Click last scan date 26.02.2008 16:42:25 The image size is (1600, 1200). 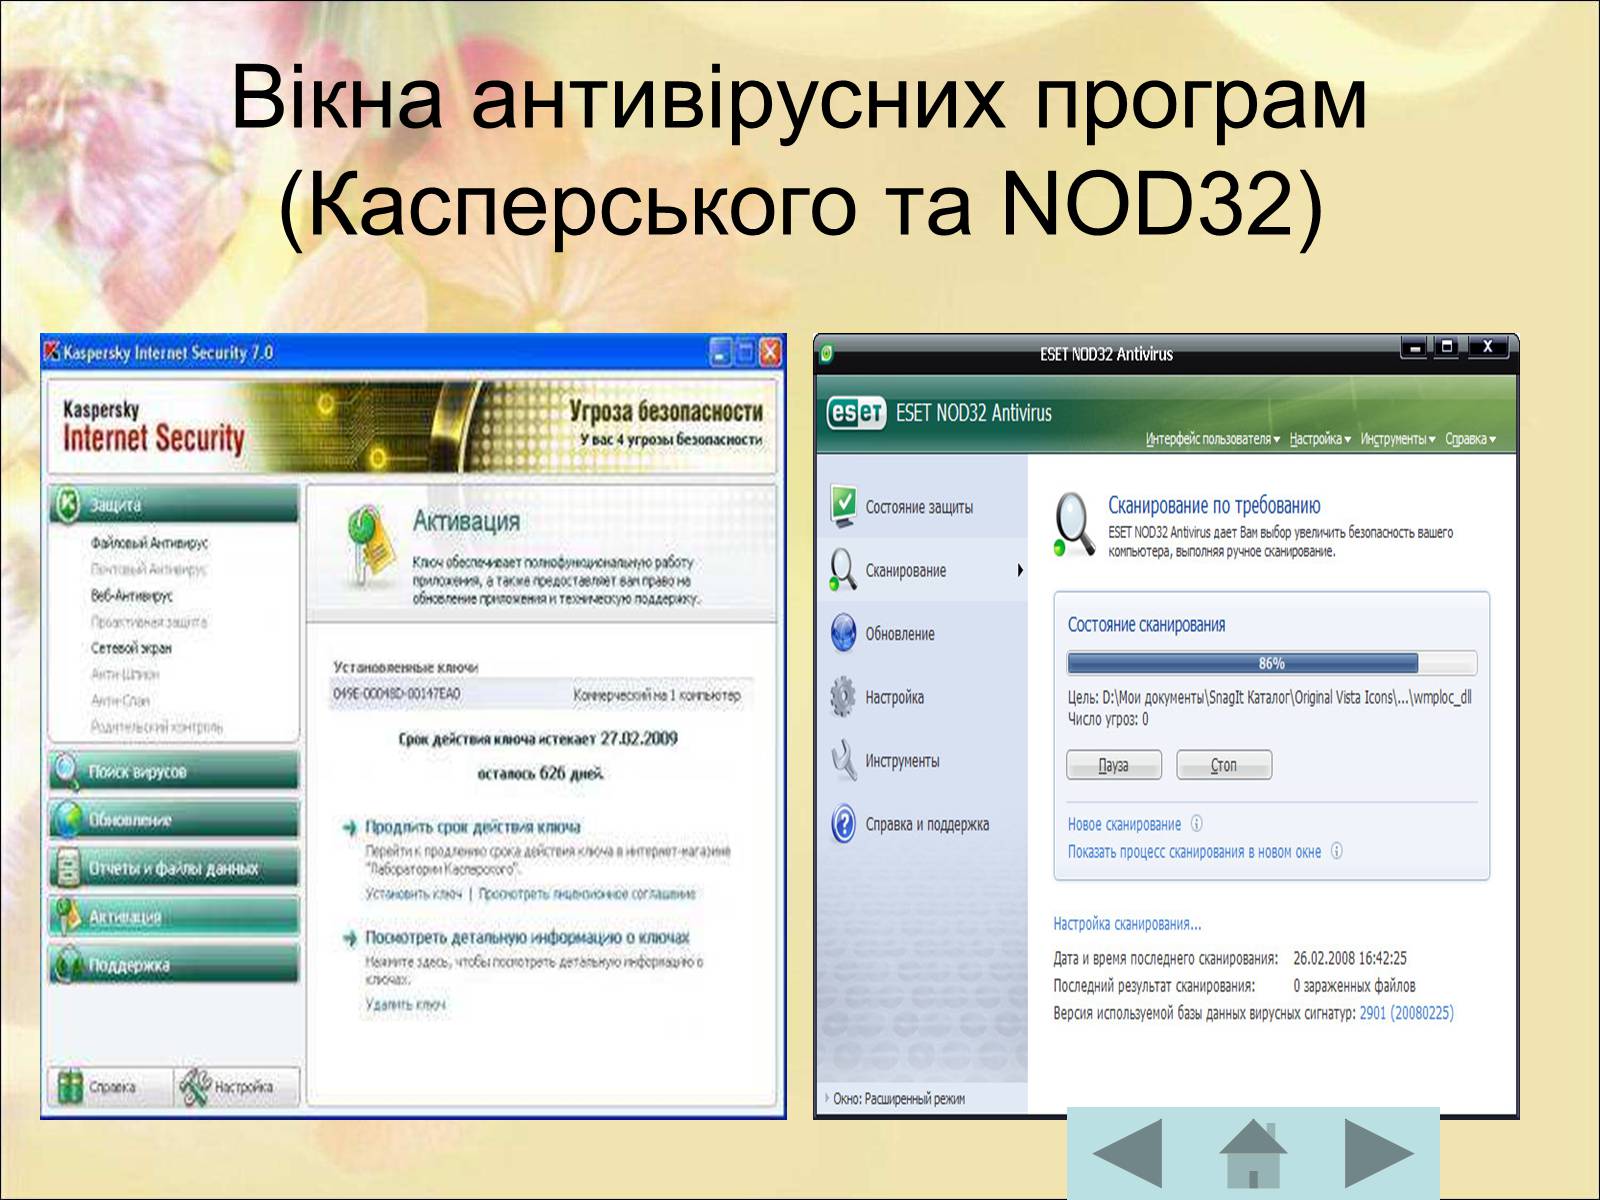pyautogui.click(x=1349, y=958)
